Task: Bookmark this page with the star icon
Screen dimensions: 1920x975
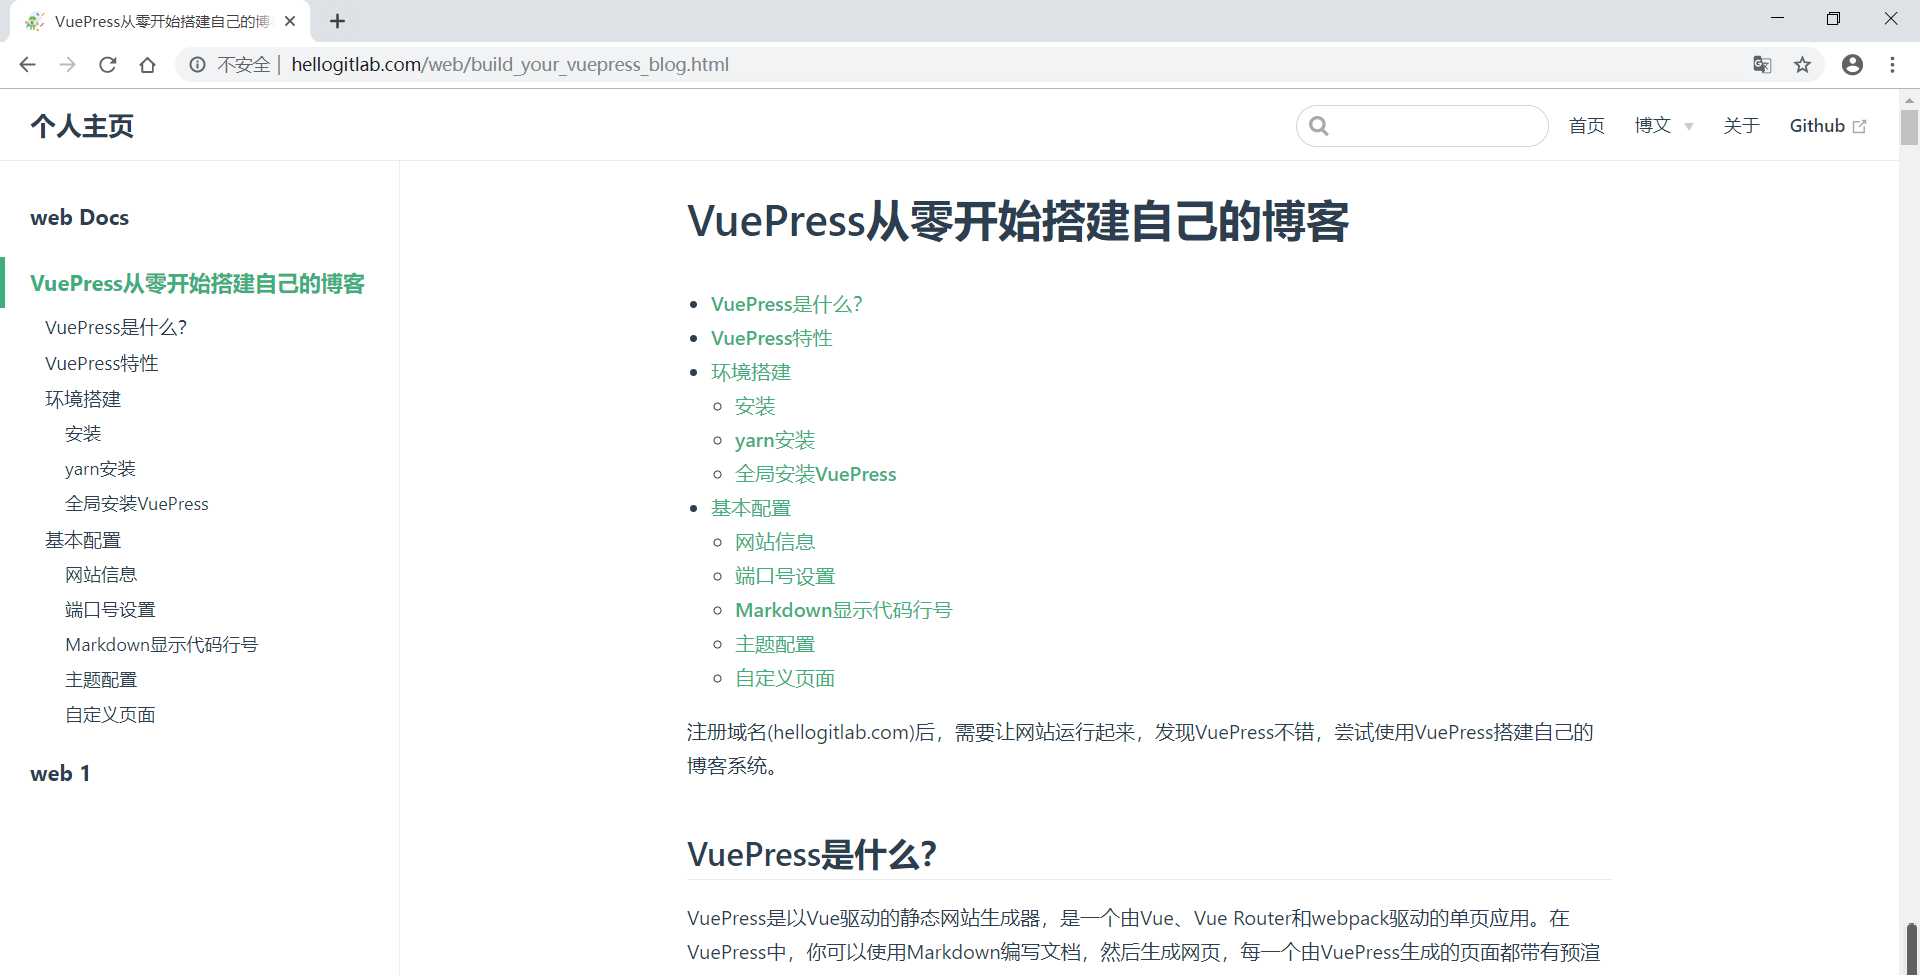Action: point(1802,65)
